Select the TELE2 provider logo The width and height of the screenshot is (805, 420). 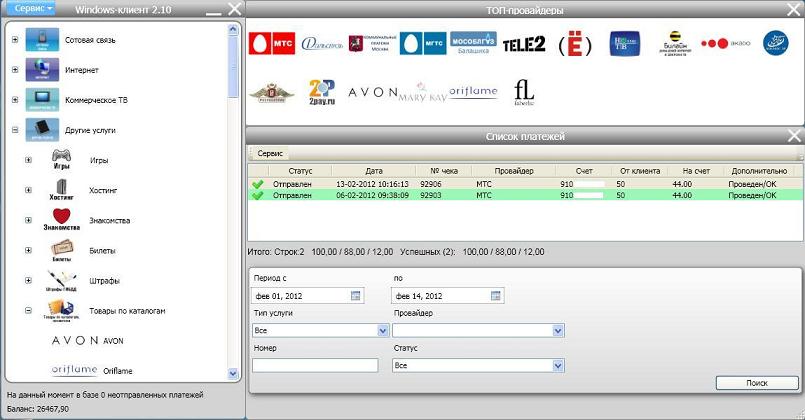click(x=524, y=44)
